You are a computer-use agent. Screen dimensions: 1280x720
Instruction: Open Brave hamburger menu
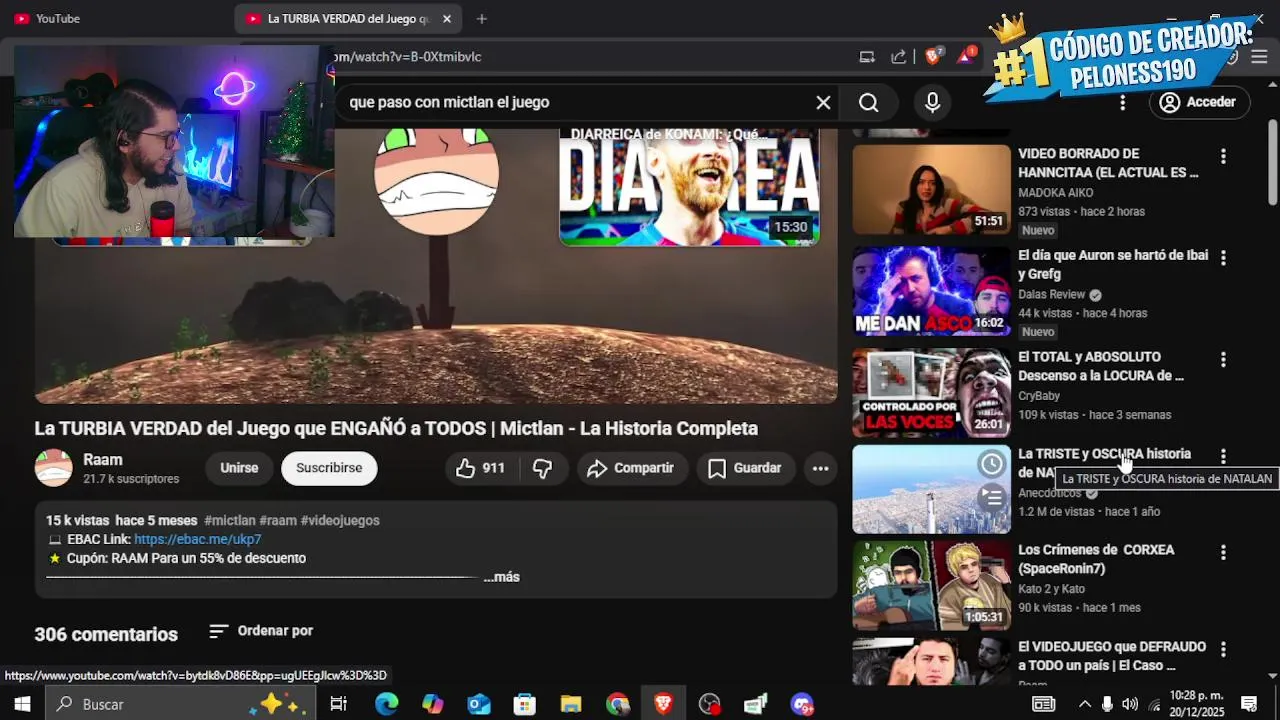[x=1259, y=57]
